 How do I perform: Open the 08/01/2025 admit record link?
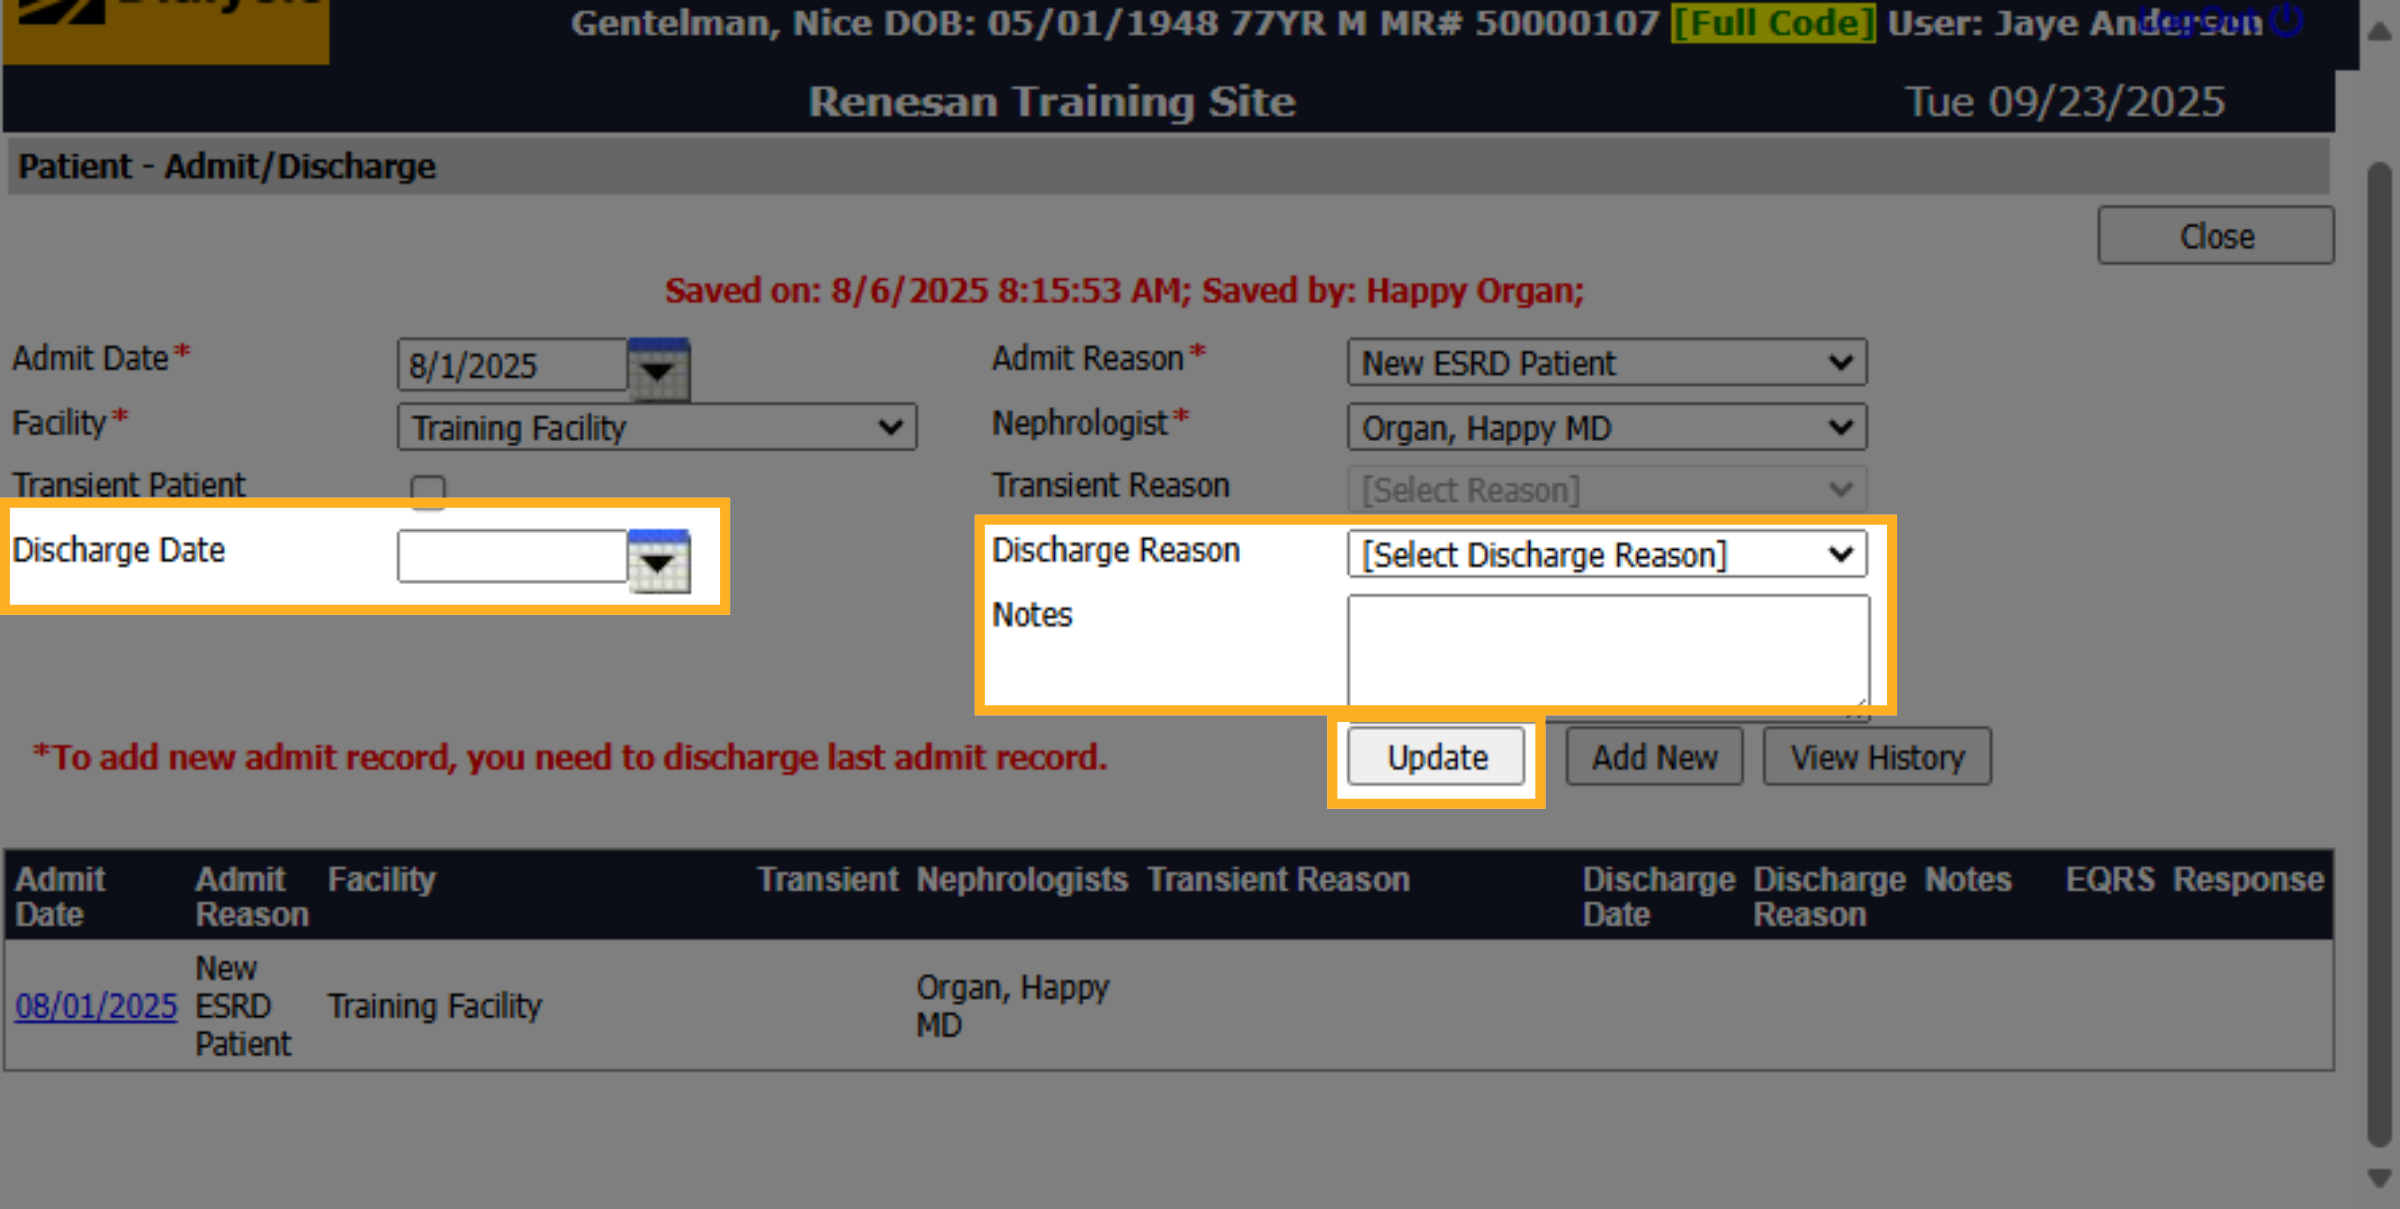96,1006
